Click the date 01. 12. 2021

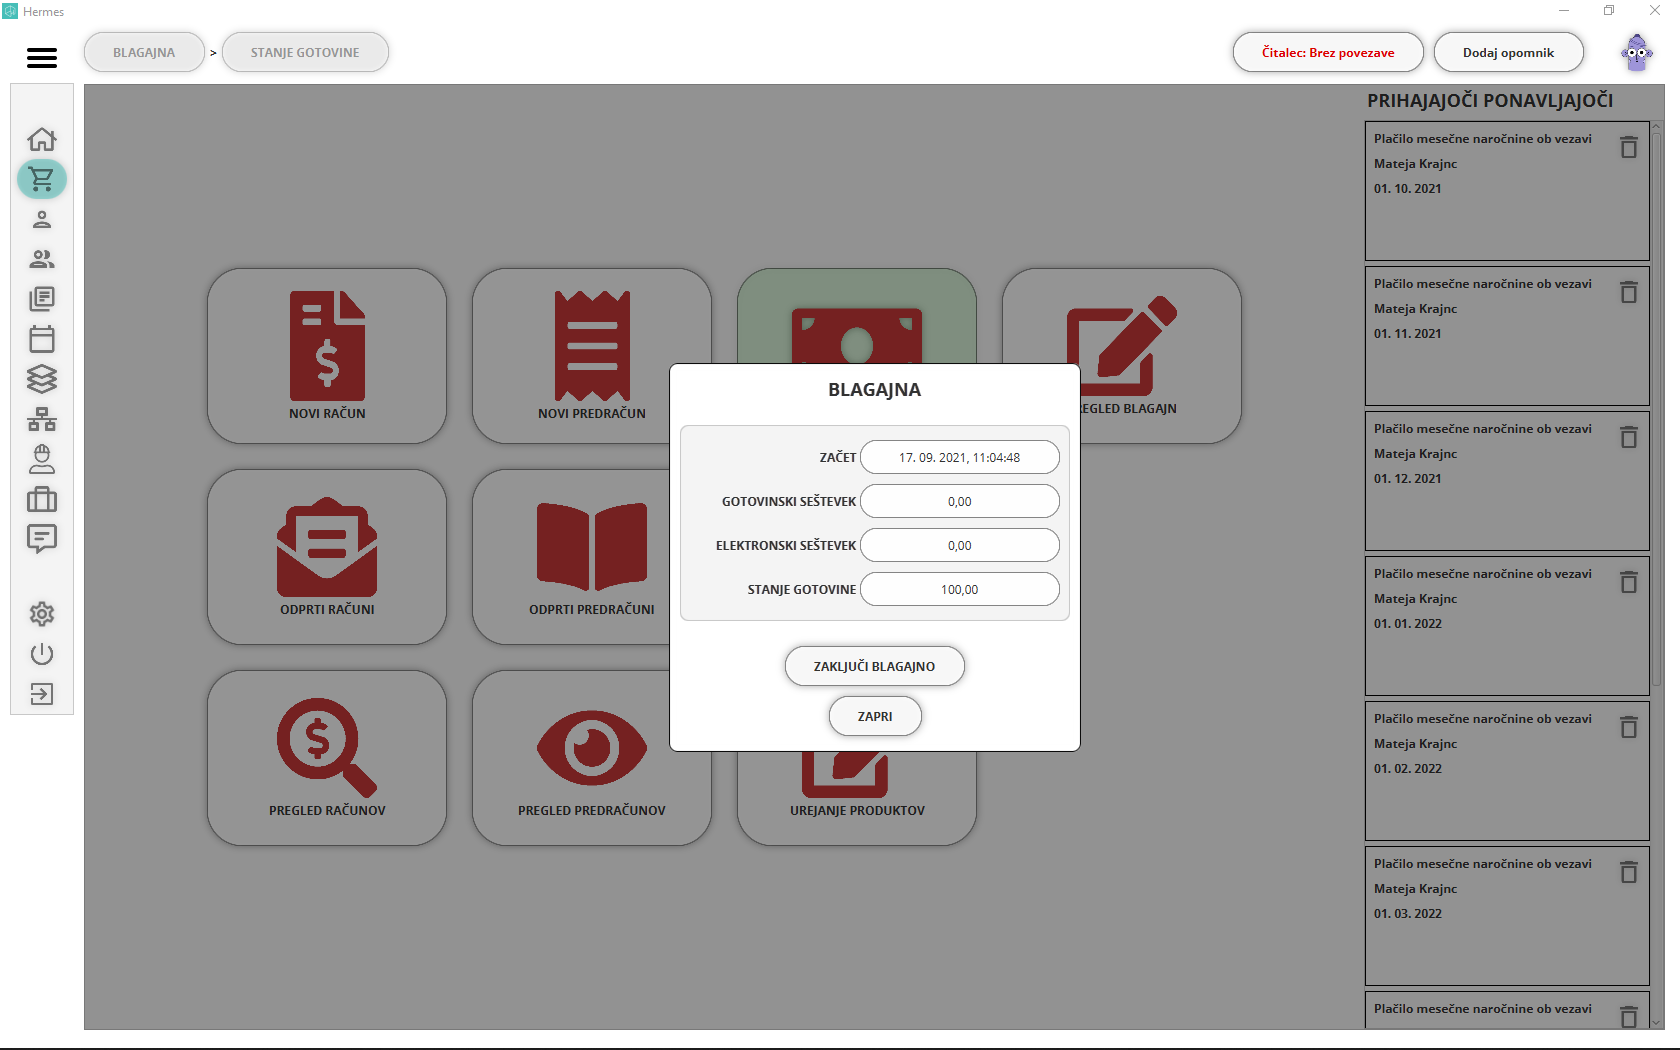pyautogui.click(x=1408, y=479)
